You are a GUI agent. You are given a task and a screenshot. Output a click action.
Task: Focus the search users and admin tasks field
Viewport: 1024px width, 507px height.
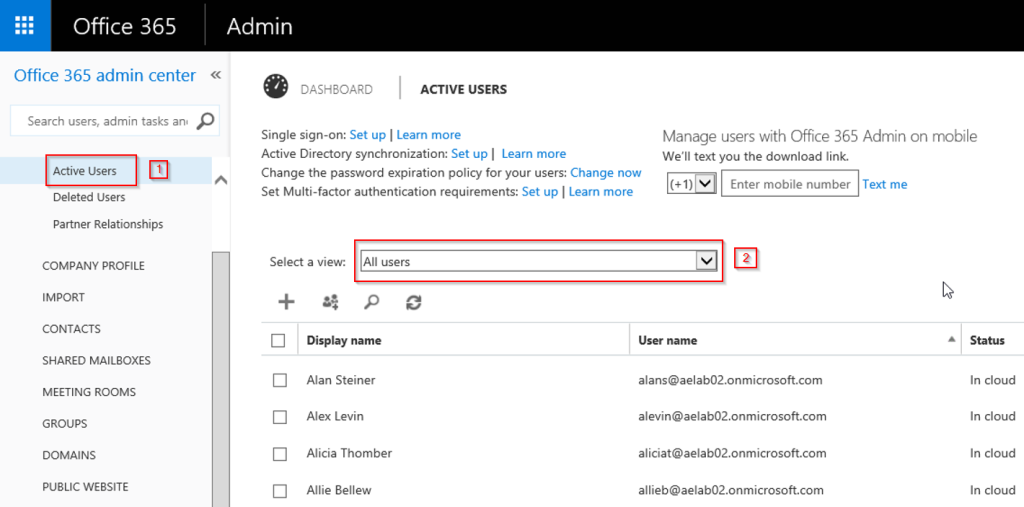[107, 121]
